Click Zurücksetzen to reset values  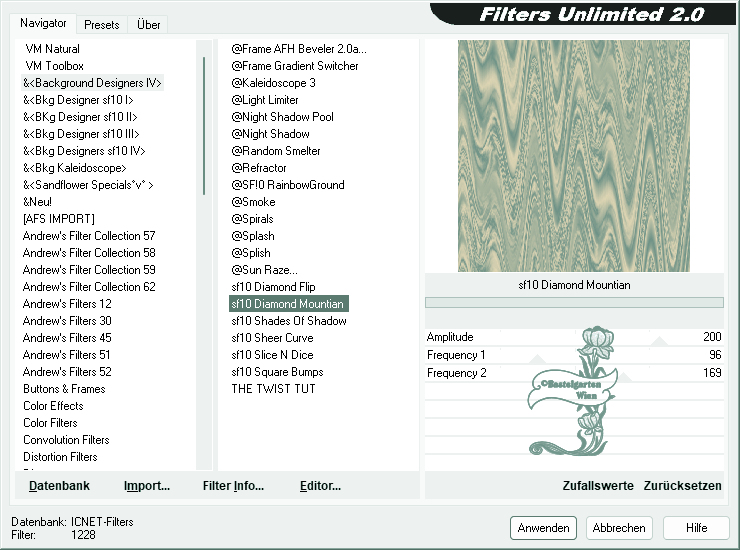pos(682,486)
